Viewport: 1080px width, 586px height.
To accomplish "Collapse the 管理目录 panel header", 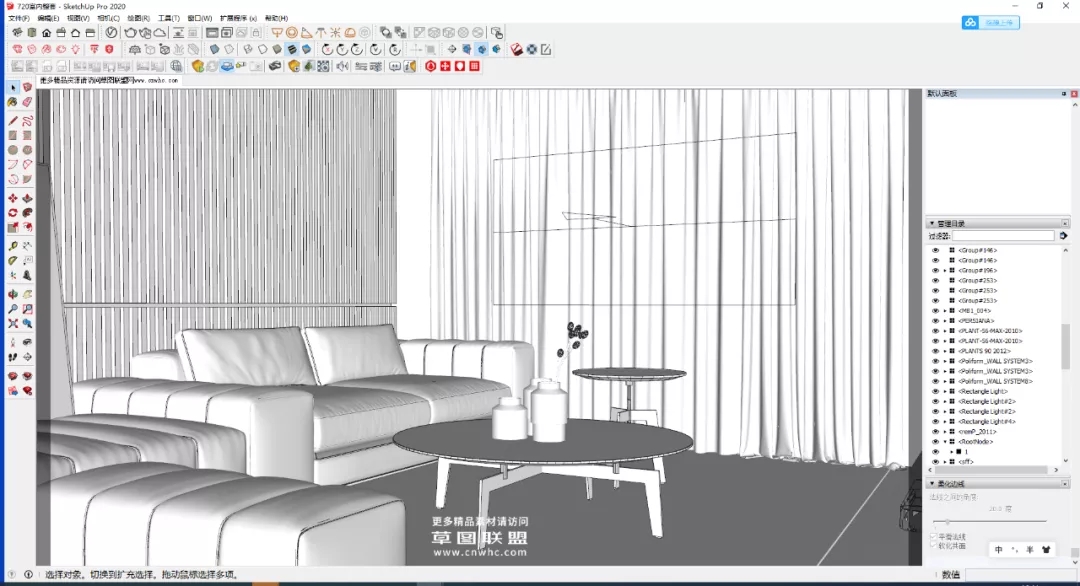I will [933, 223].
